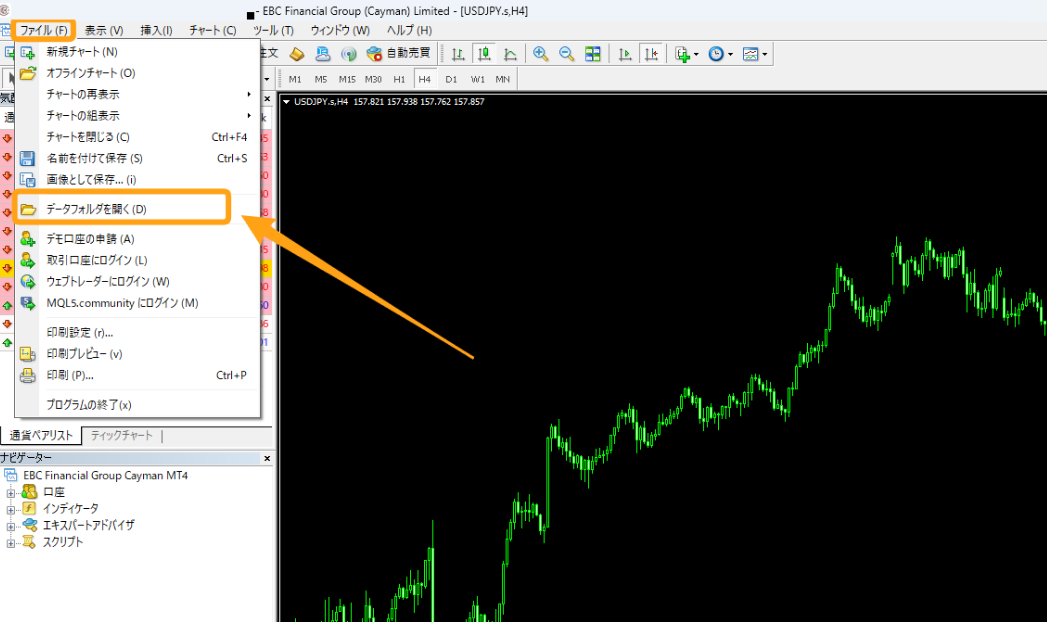Select the M30 timeframe
The width and height of the screenshot is (1047, 622).
[x=373, y=79]
